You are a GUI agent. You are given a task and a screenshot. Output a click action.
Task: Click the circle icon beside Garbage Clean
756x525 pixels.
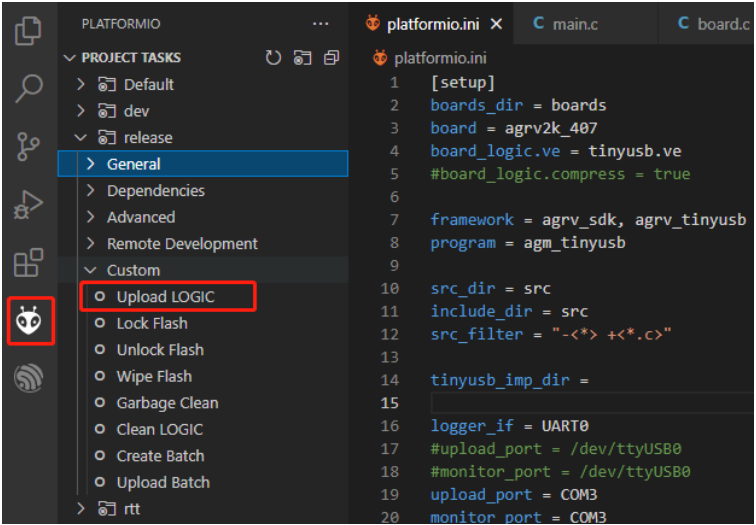coord(100,403)
